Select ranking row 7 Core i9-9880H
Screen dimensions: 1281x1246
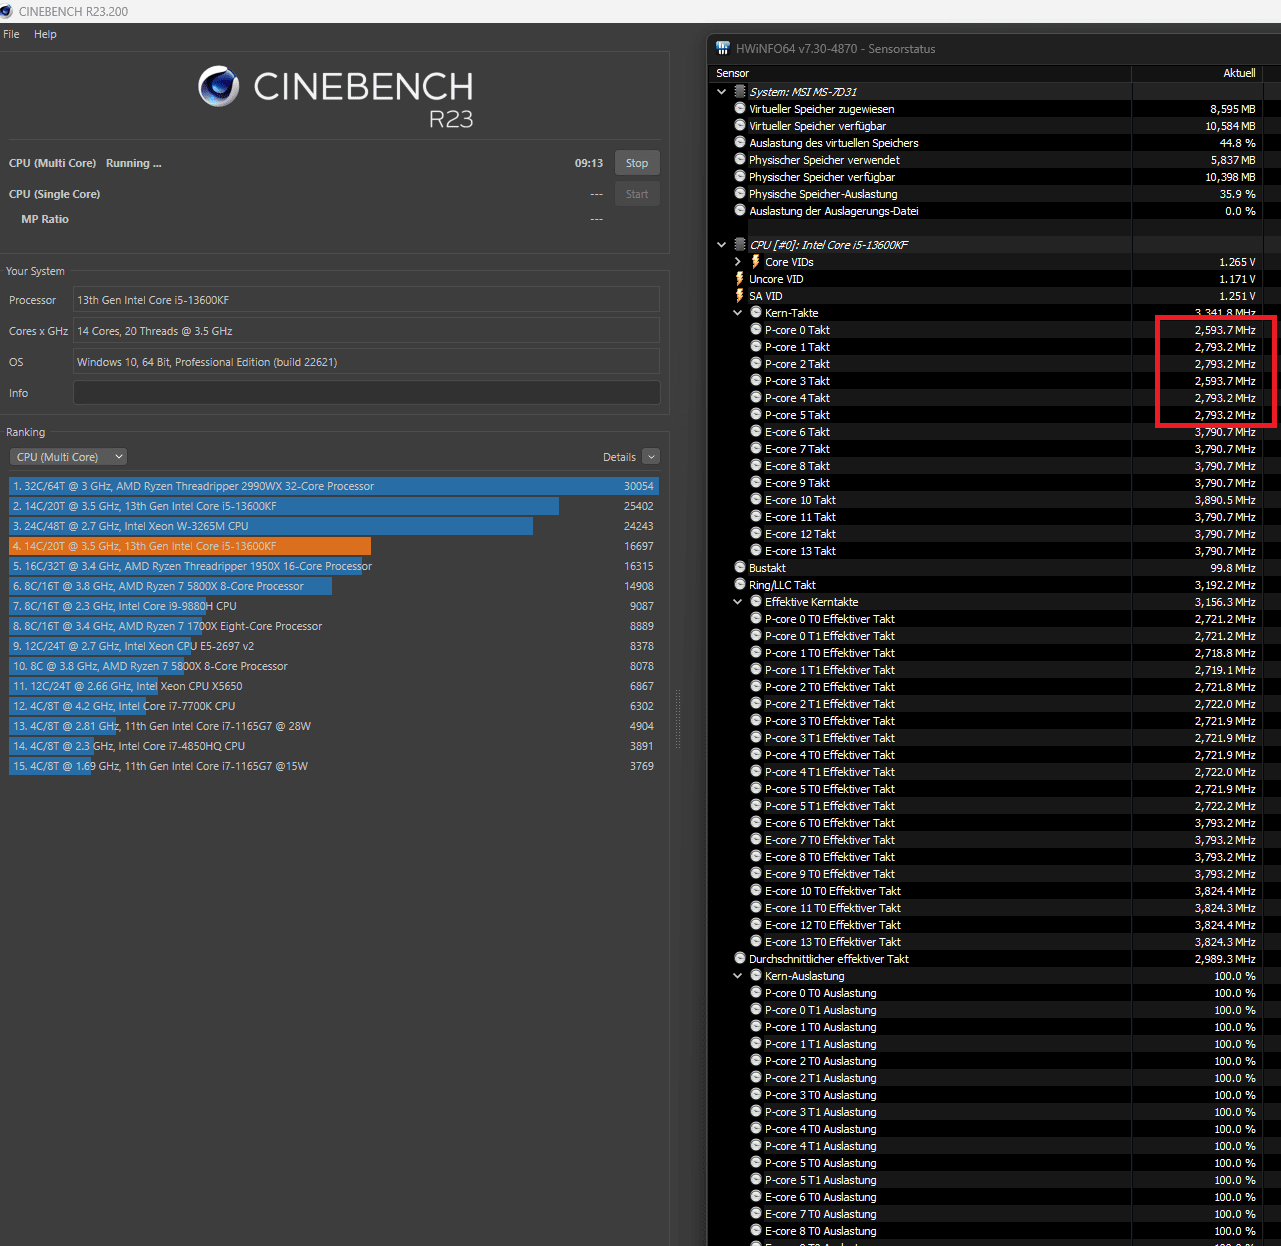coord(334,606)
